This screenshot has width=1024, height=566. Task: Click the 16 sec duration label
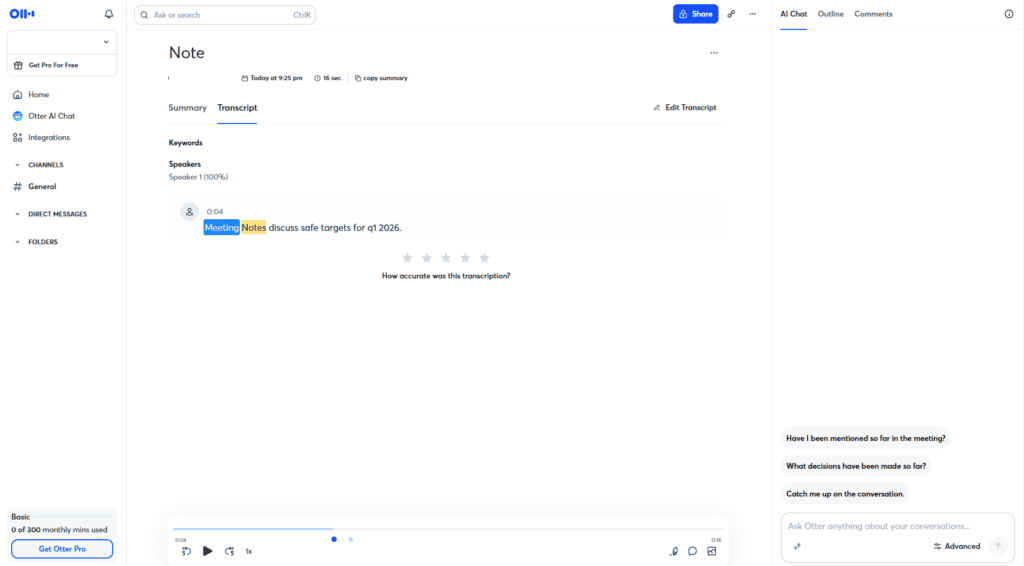pos(327,78)
